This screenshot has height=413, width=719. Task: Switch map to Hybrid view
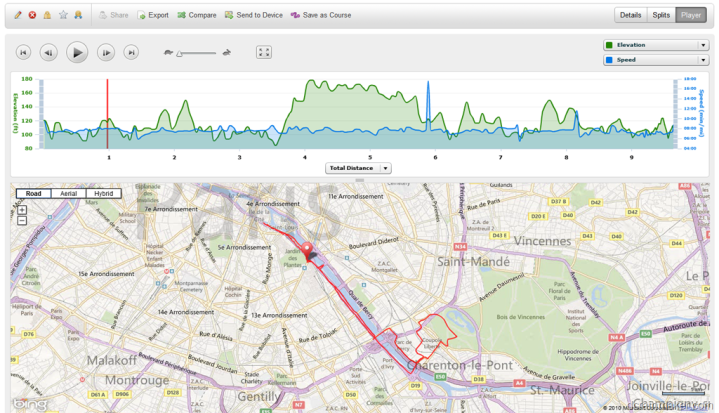(103, 193)
